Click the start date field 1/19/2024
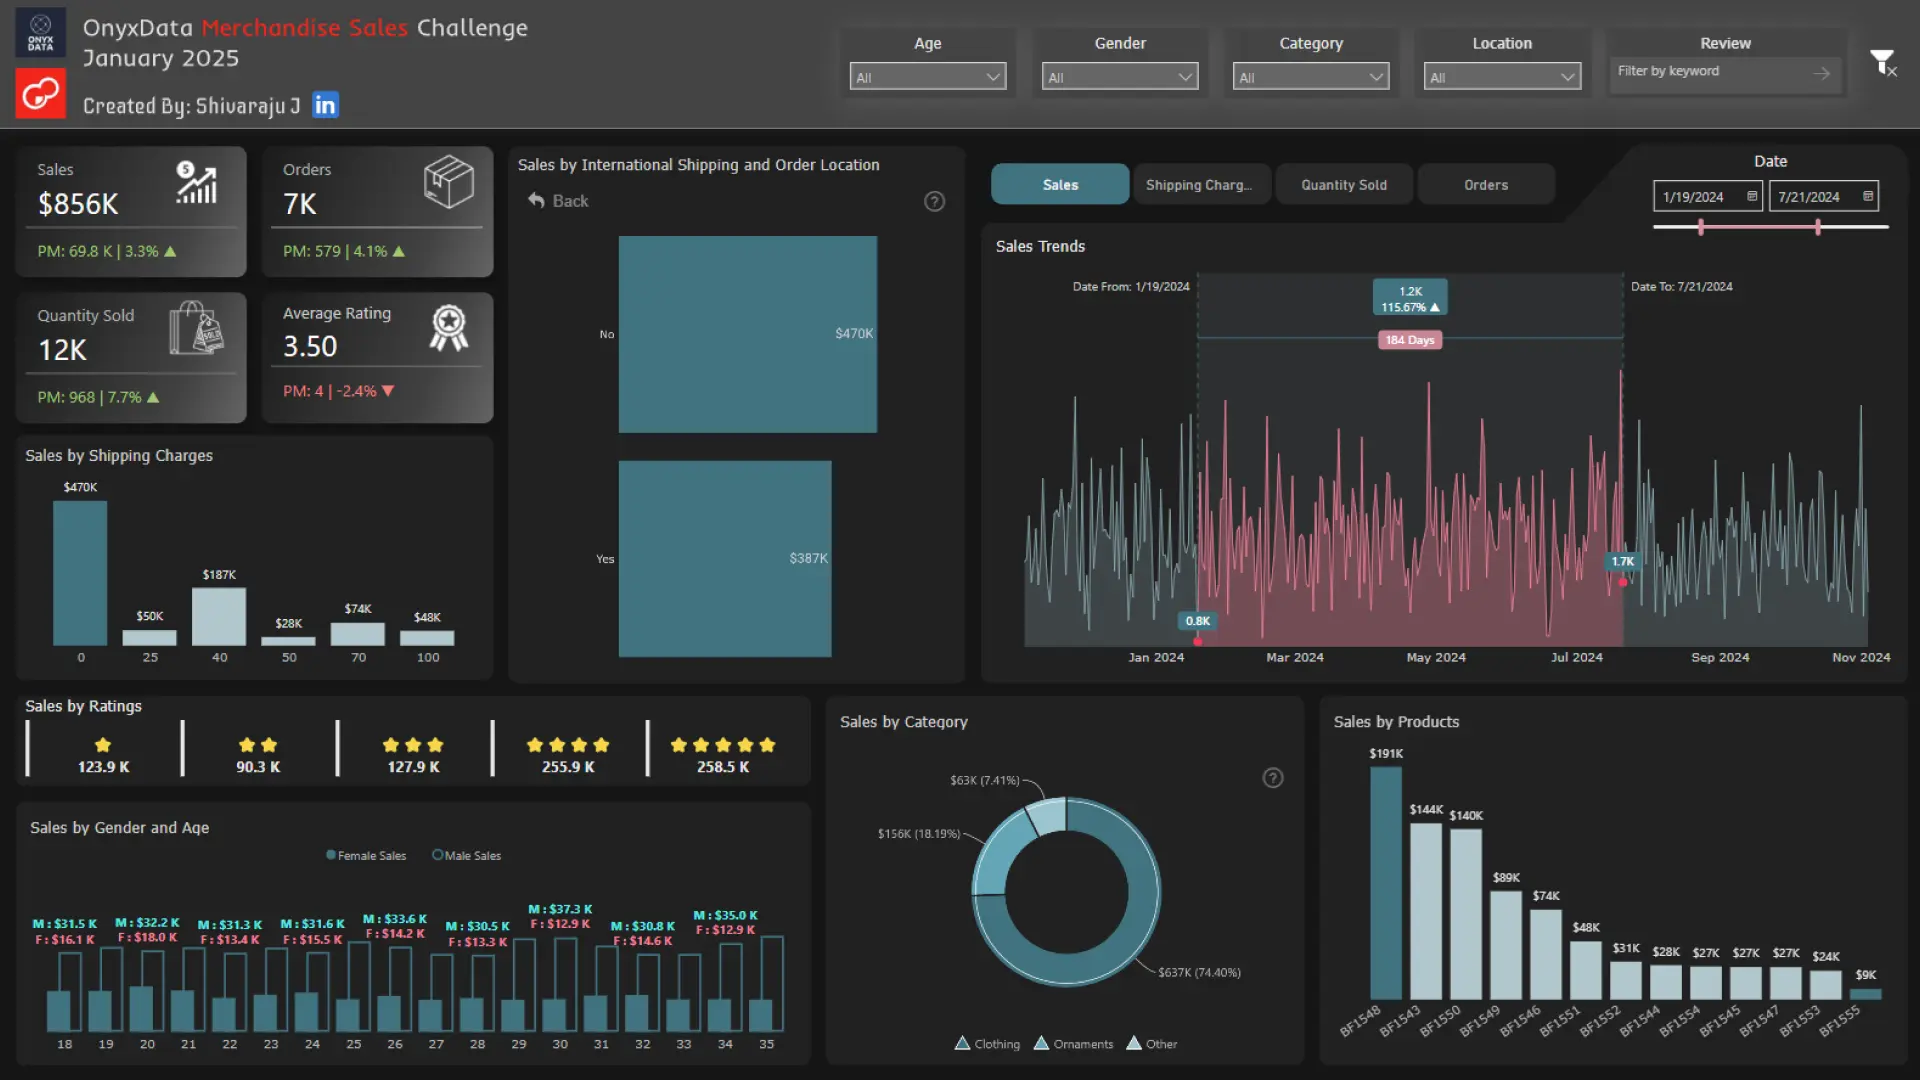The height and width of the screenshot is (1080, 1920). 1708,196
